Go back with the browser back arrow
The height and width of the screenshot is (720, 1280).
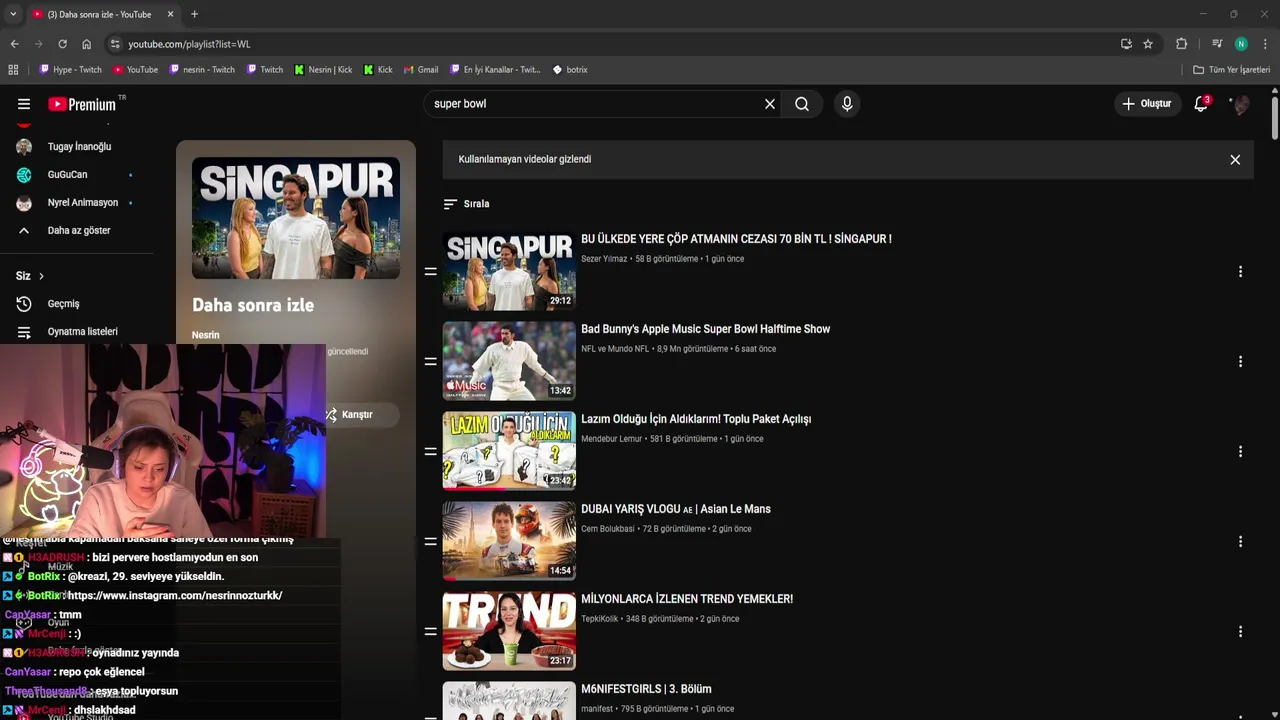click(14, 44)
